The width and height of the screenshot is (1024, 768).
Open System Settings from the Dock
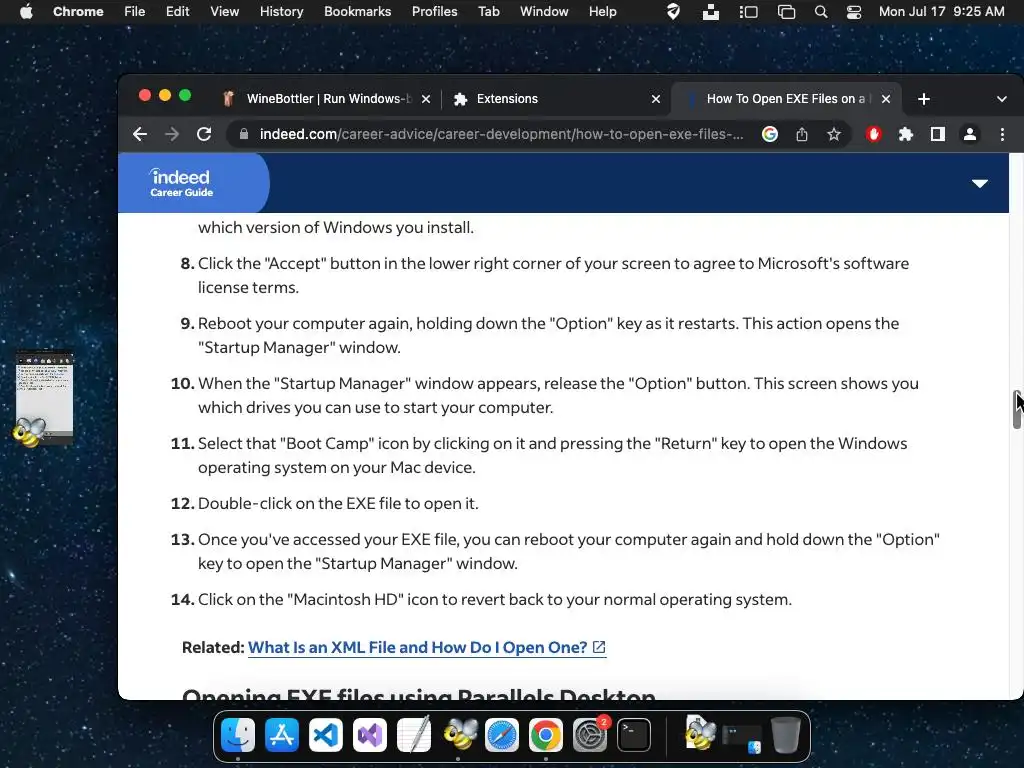coord(590,735)
